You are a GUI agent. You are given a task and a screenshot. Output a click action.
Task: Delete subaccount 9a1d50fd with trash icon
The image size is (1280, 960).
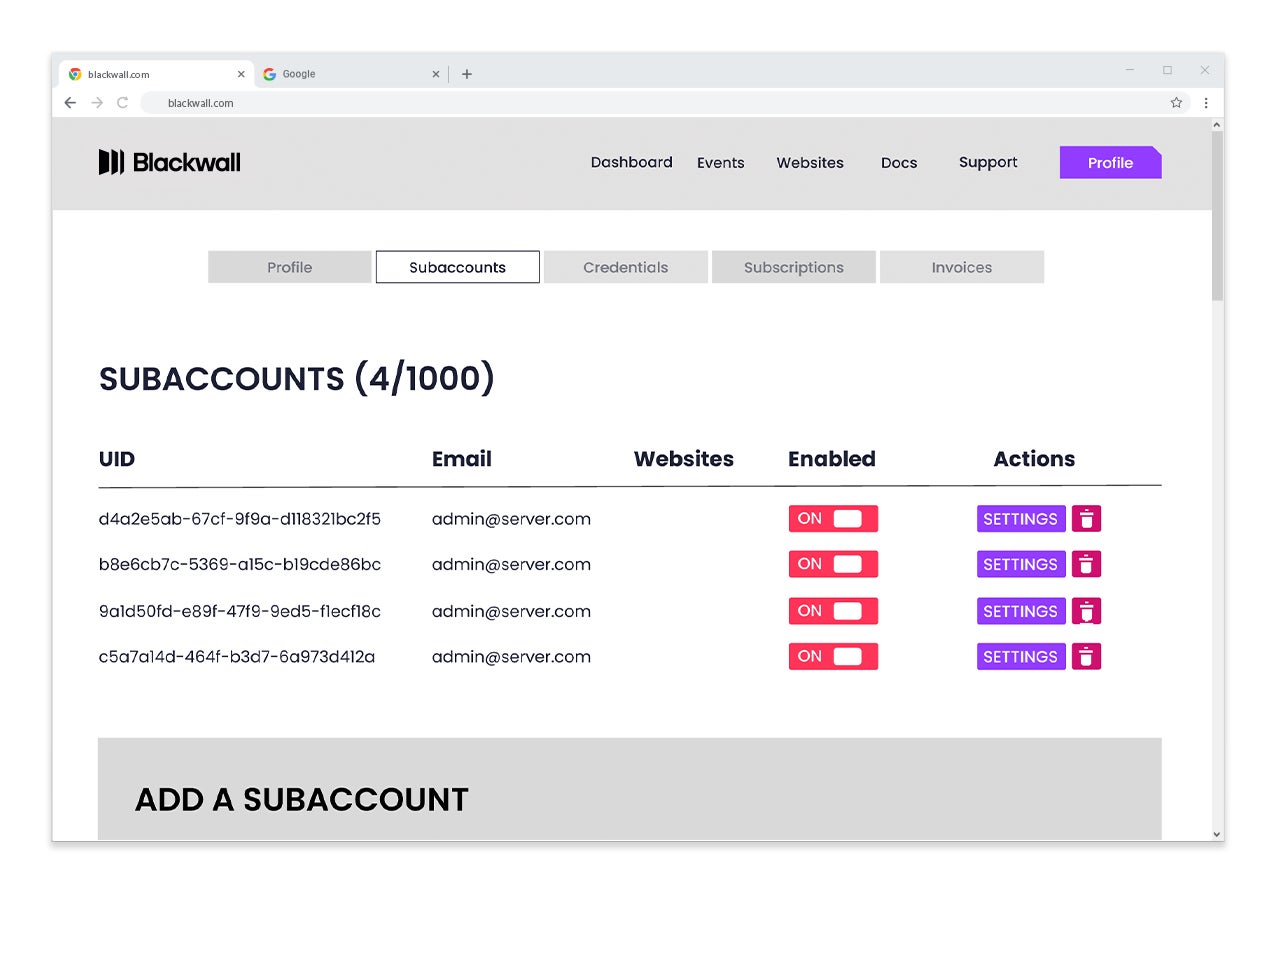(1086, 611)
